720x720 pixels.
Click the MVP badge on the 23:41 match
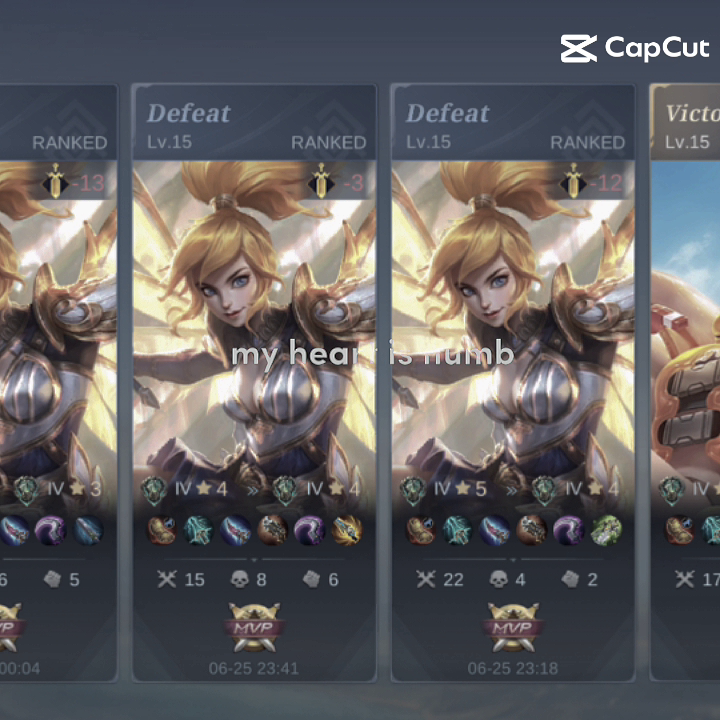(254, 627)
